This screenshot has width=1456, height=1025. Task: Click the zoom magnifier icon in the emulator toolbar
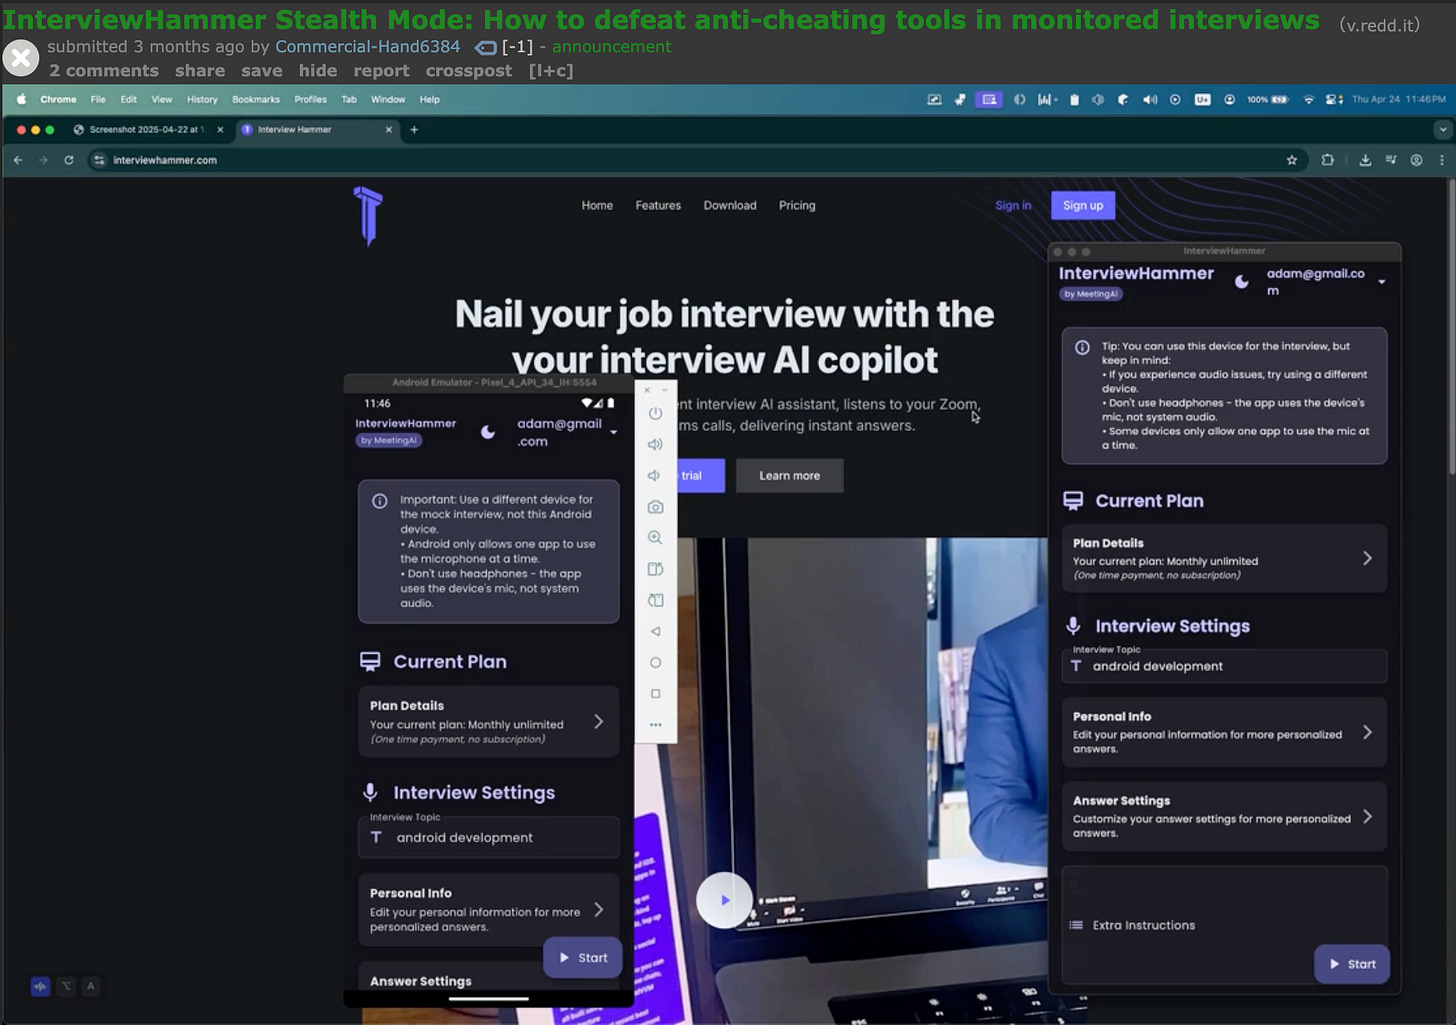coord(655,538)
